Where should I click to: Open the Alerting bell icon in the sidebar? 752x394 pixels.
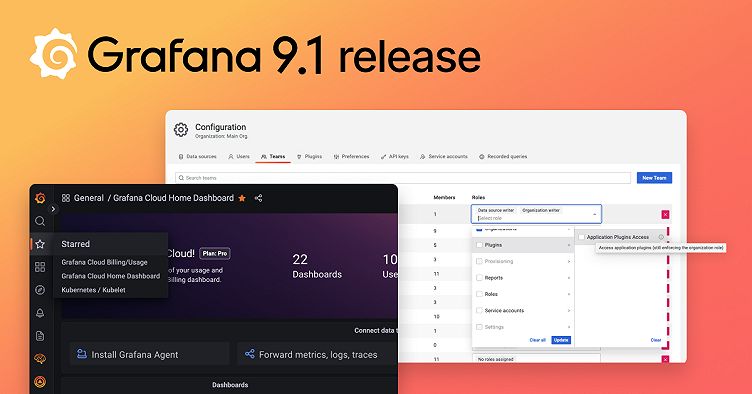tap(40, 313)
